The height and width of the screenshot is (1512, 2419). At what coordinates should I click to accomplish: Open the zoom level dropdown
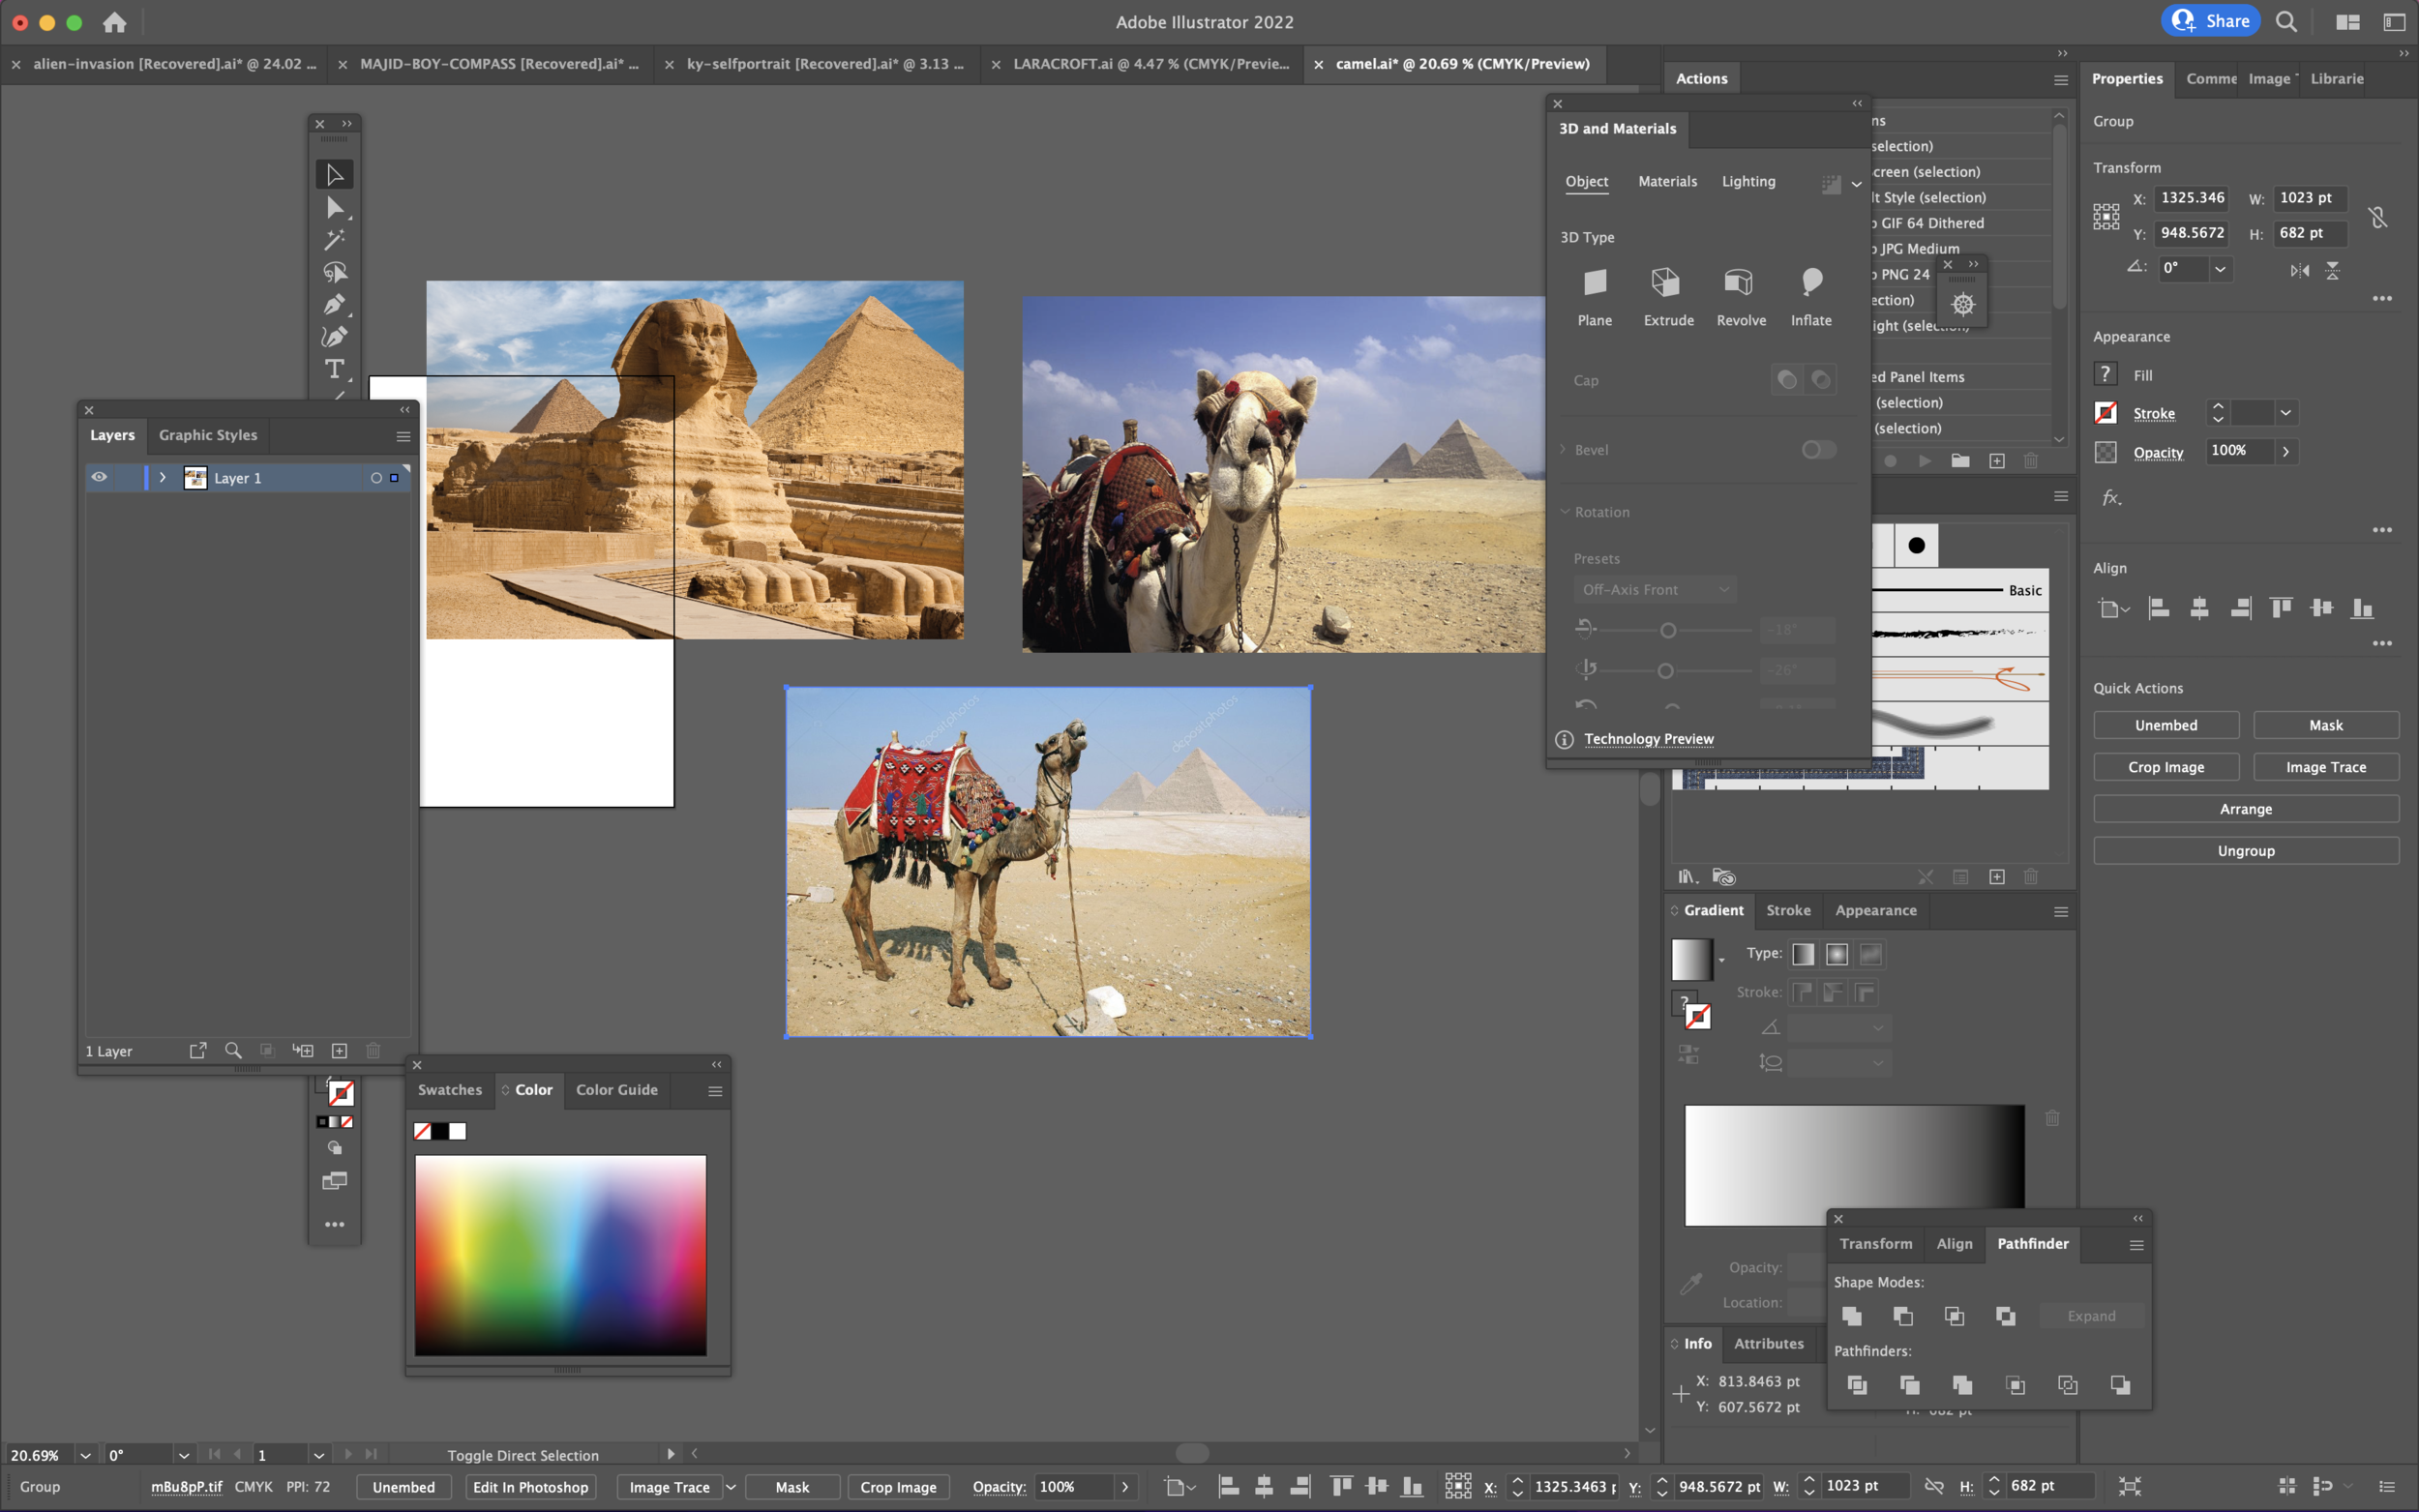point(85,1456)
